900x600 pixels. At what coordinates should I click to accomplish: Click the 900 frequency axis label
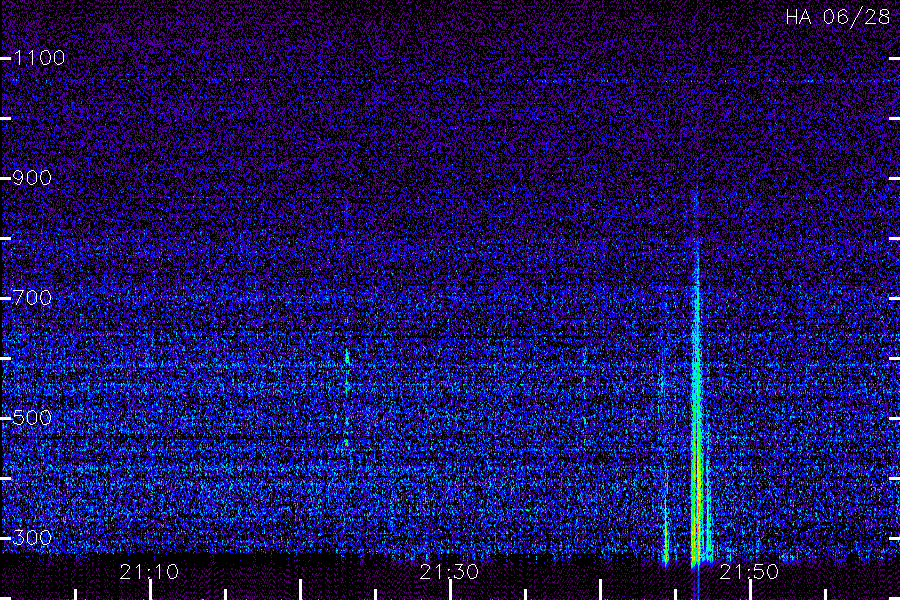coord(32,177)
